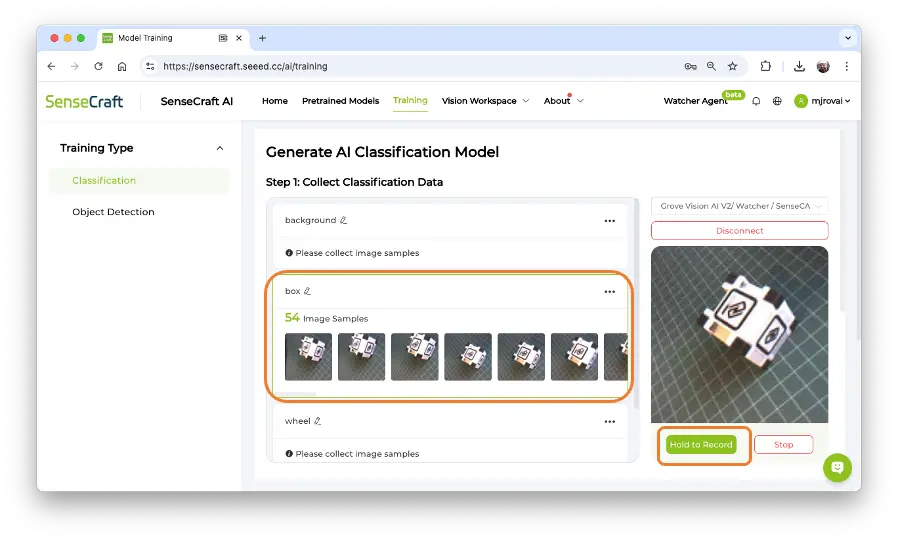Viewport: 898px width, 540px height.
Task: Click the red Stop button
Action: 783,444
